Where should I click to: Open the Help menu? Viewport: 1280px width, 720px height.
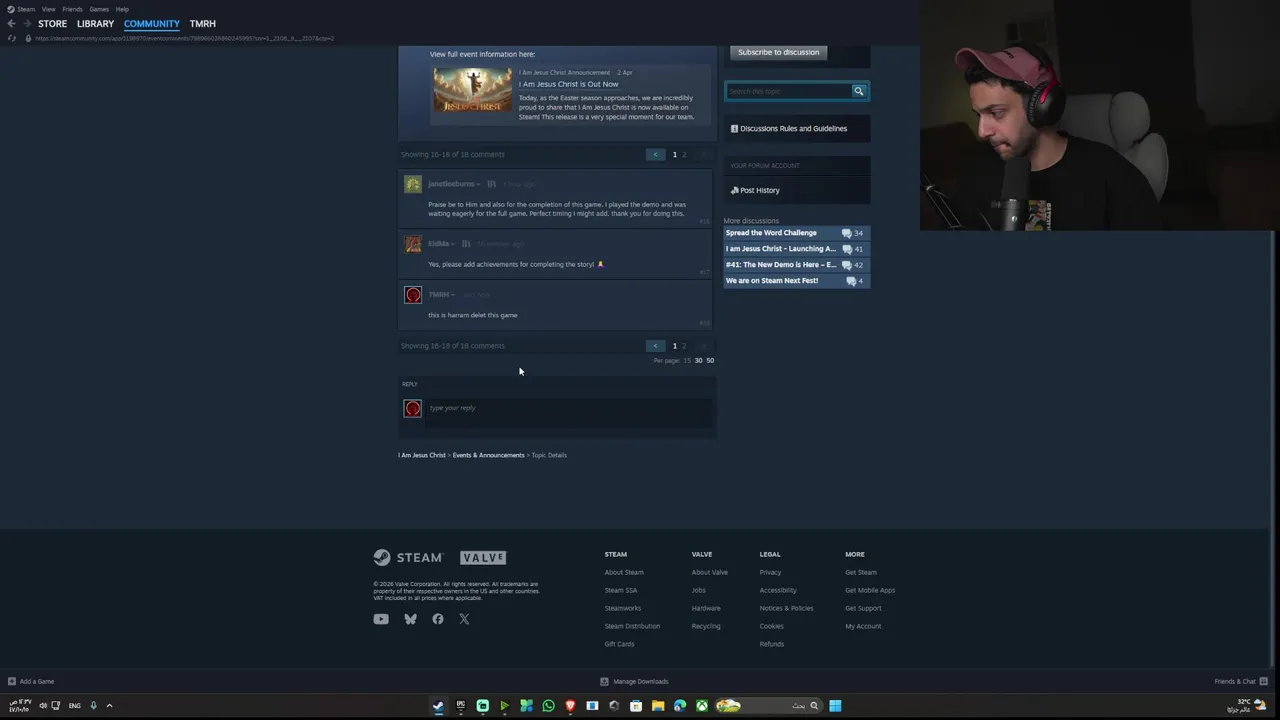[x=122, y=9]
